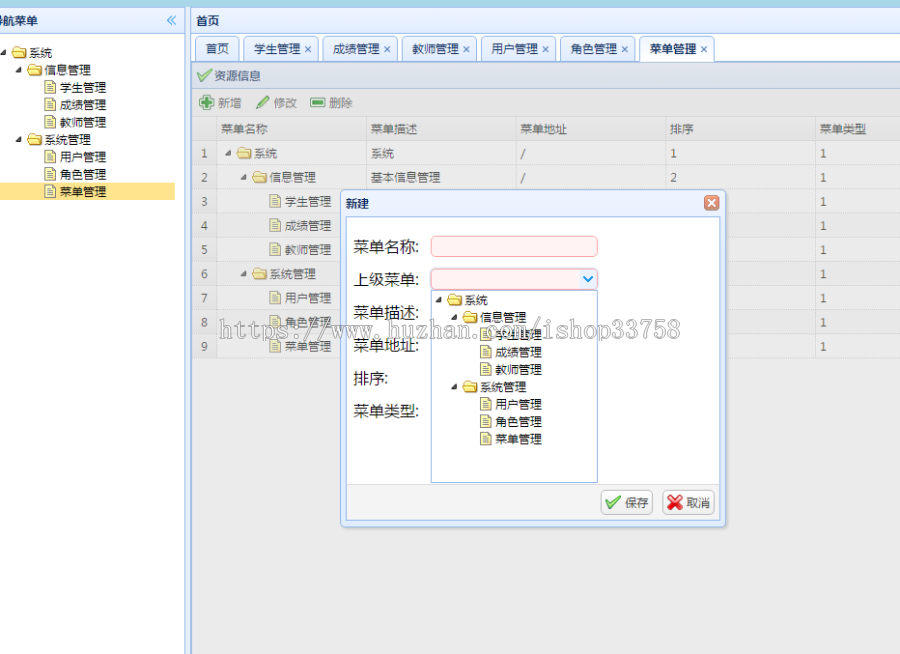
Task: Close the 菜单管理 tab
Action: tap(704, 49)
